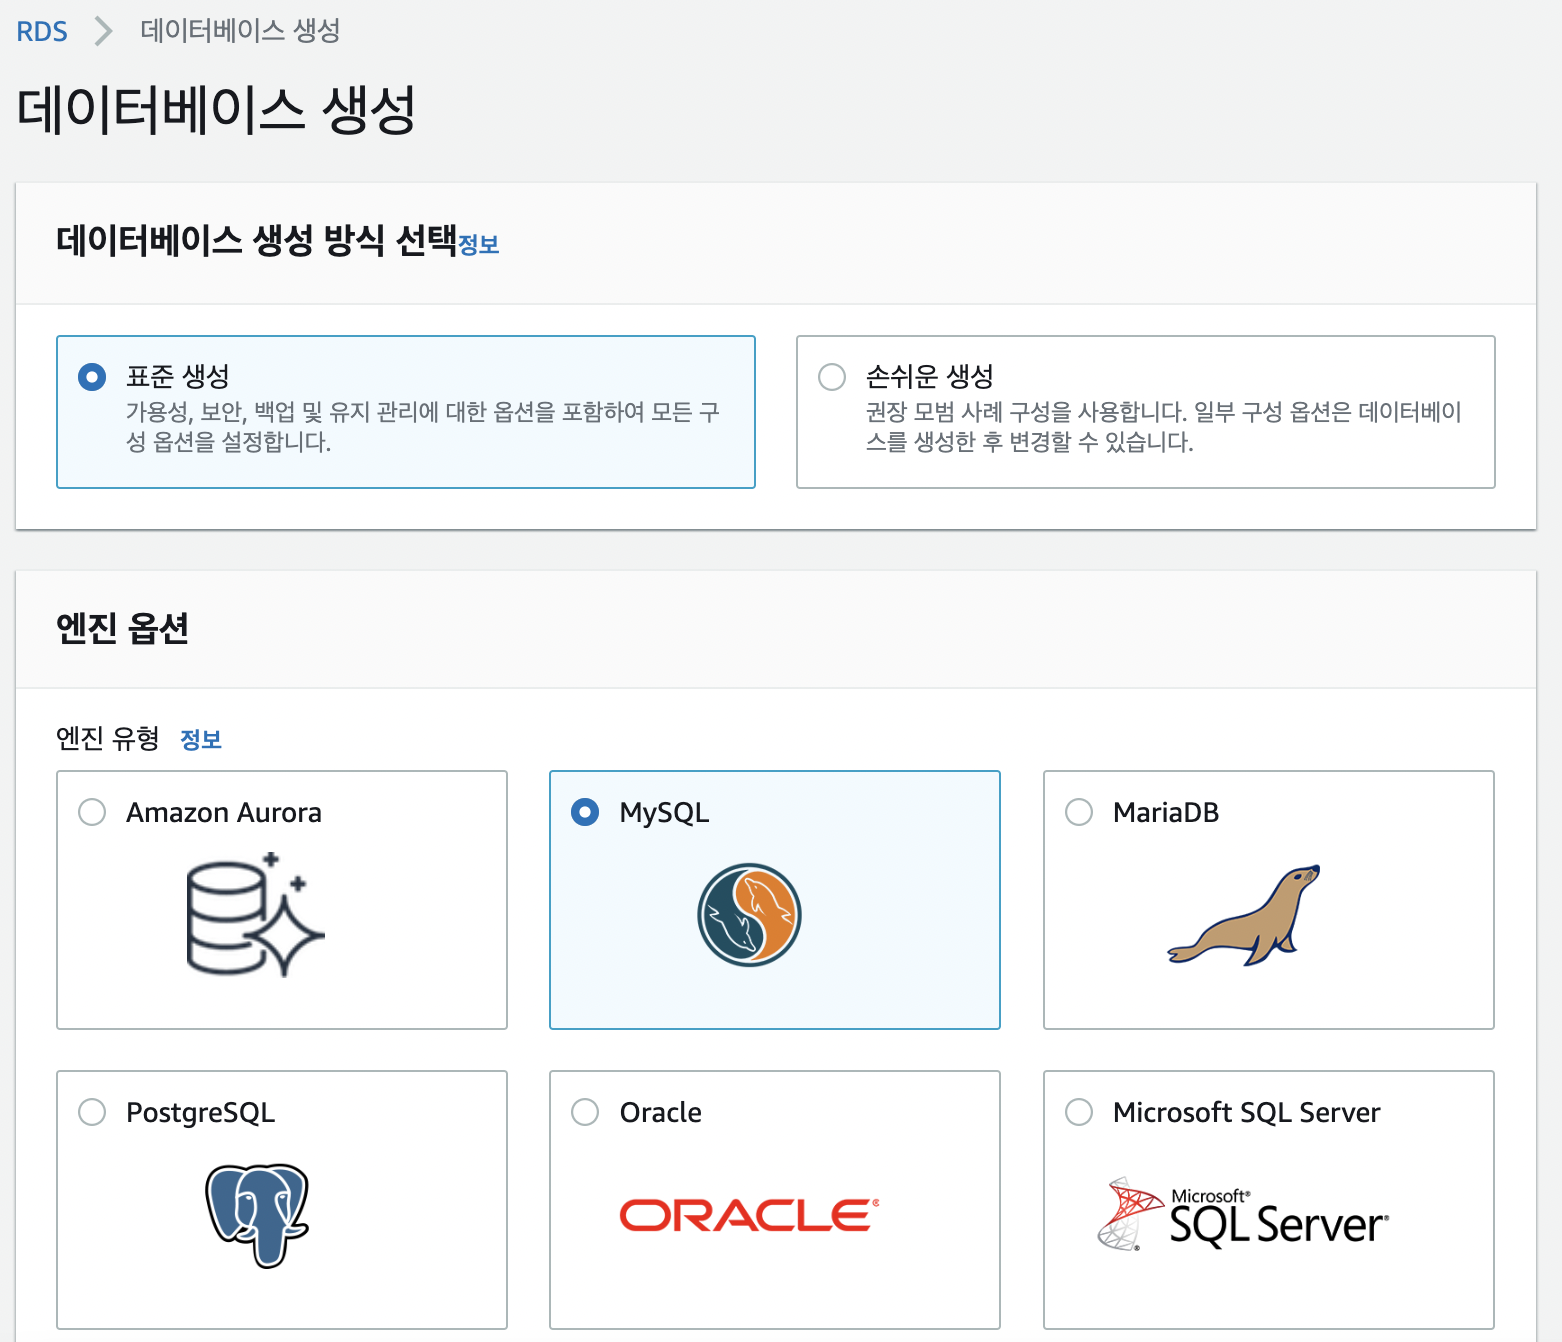Open 정보 link next to 엔진 유형
Viewport: 1562px width, 1342px height.
click(x=201, y=740)
